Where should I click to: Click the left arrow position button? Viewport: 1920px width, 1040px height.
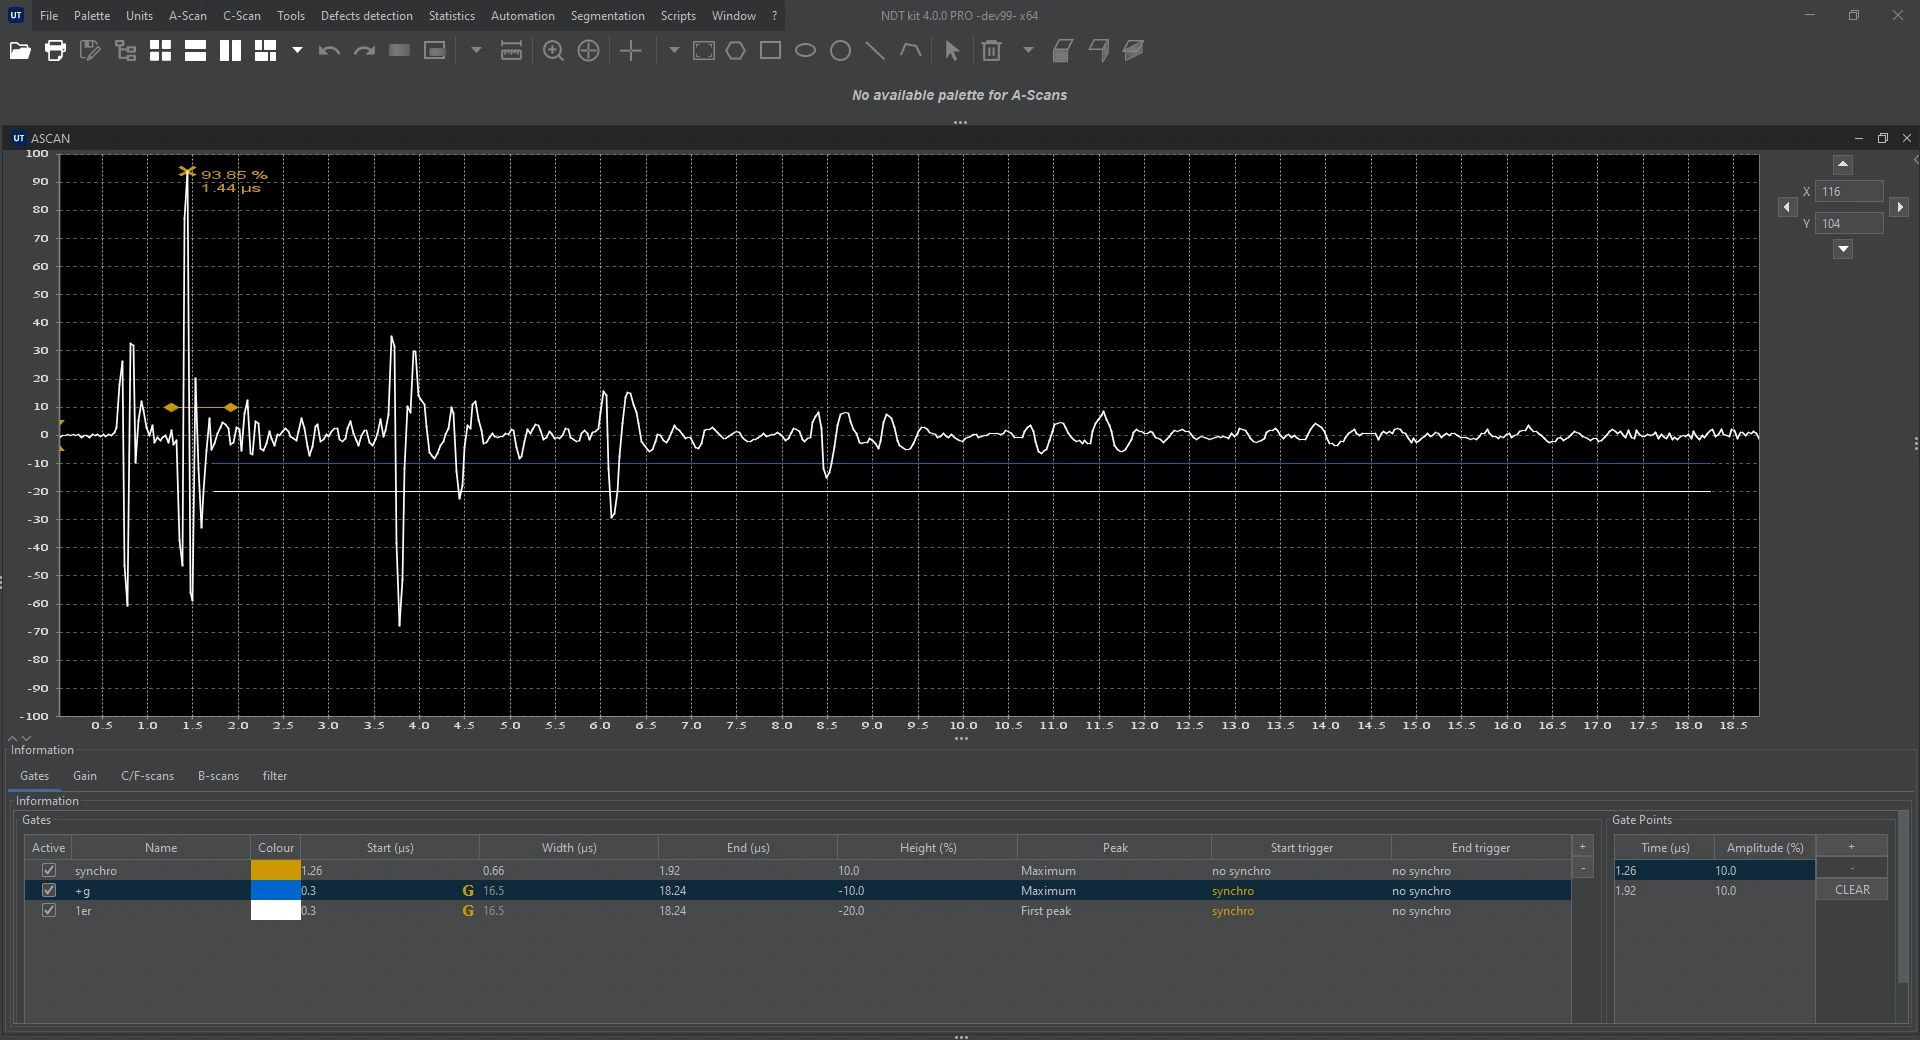pos(1788,207)
